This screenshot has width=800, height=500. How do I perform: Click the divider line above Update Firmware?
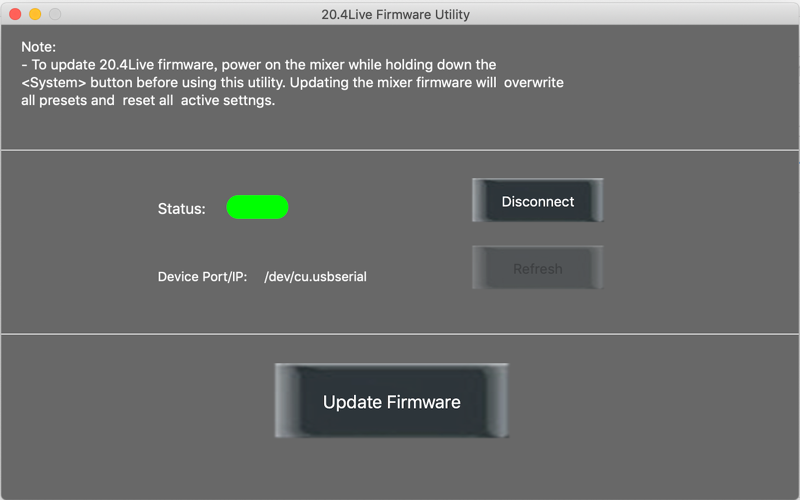[400, 334]
